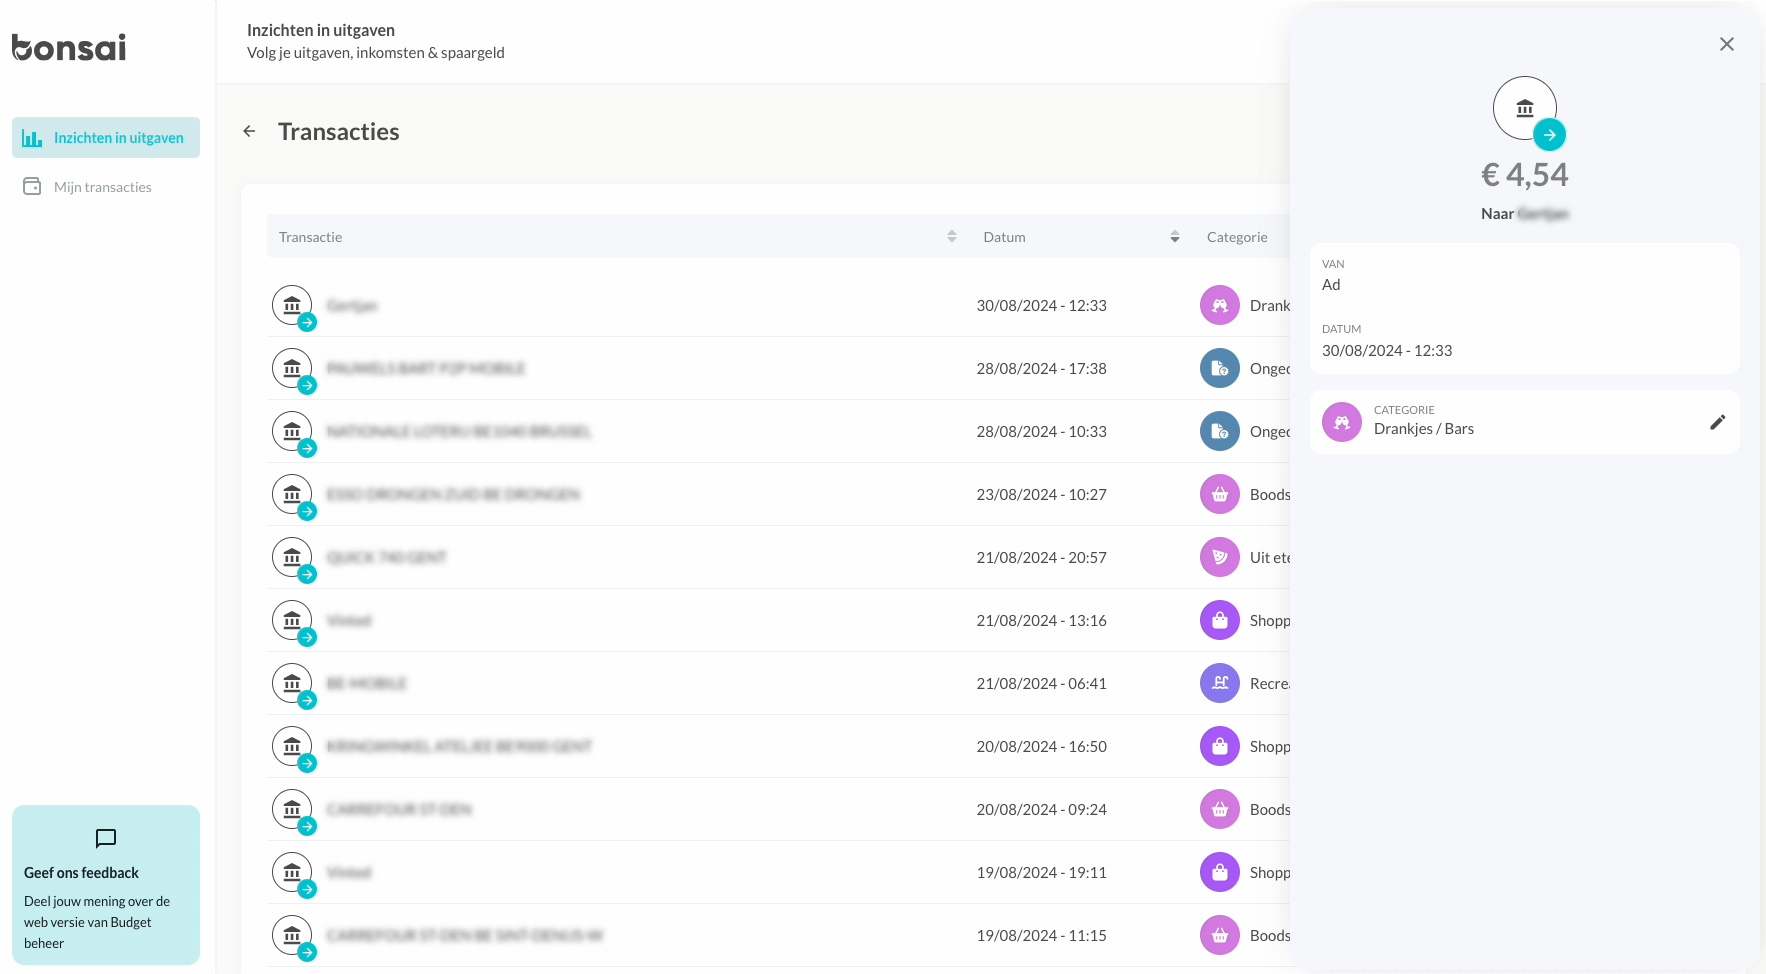Click bank icon of 30/08/2024 - 12:33 row
1766x974 pixels.
(292, 306)
